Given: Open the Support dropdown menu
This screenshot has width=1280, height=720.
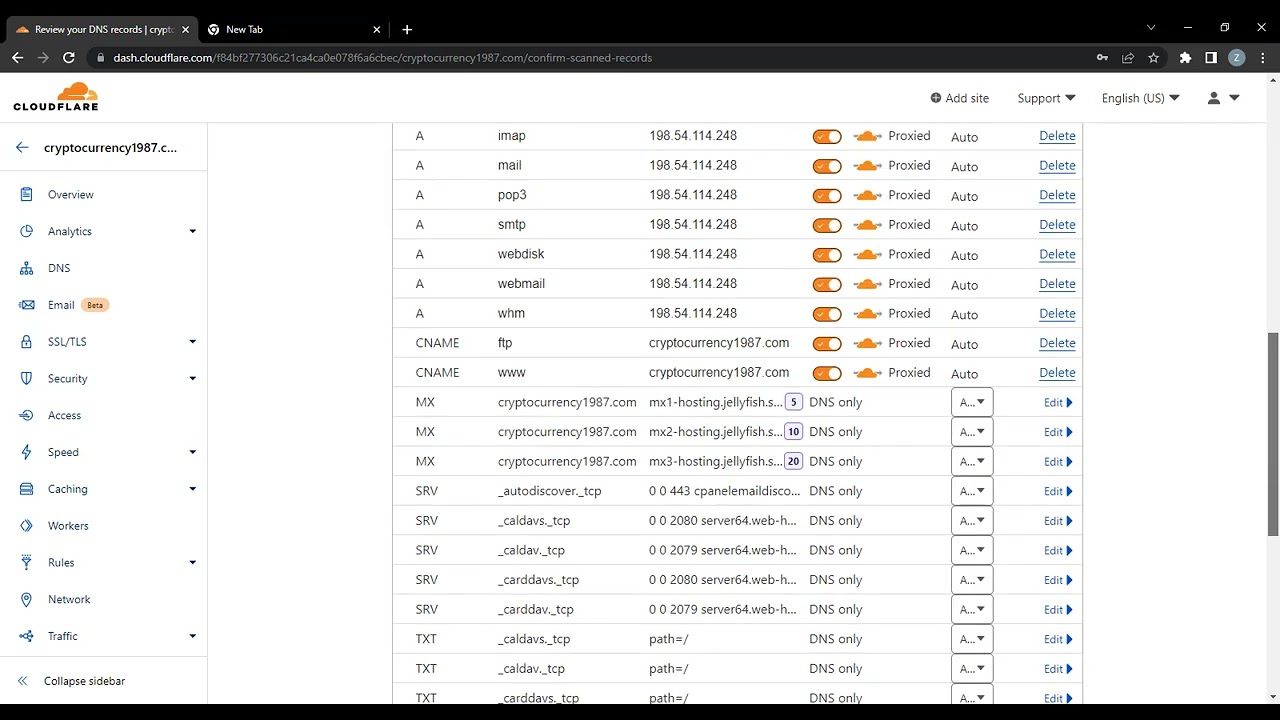Looking at the screenshot, I should point(1046,98).
